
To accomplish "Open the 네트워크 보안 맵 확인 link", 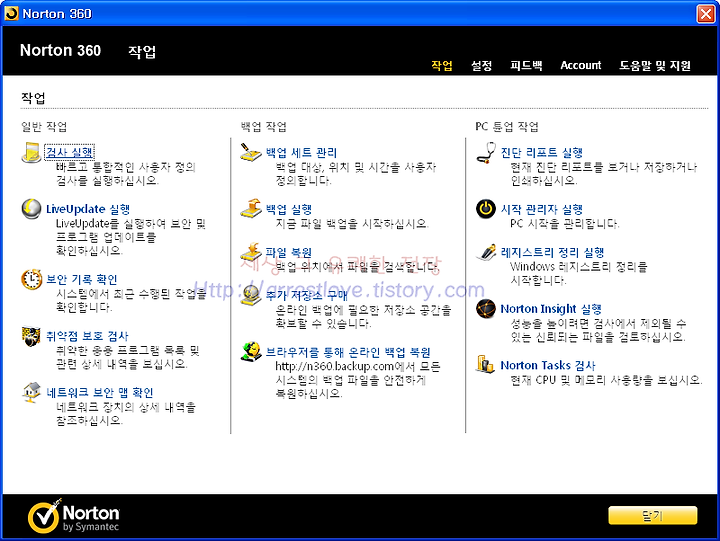I will (100, 393).
